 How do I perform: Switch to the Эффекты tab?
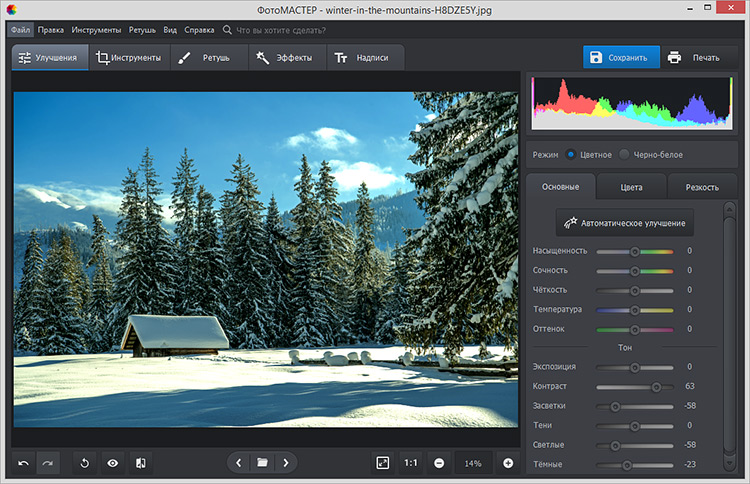(284, 58)
